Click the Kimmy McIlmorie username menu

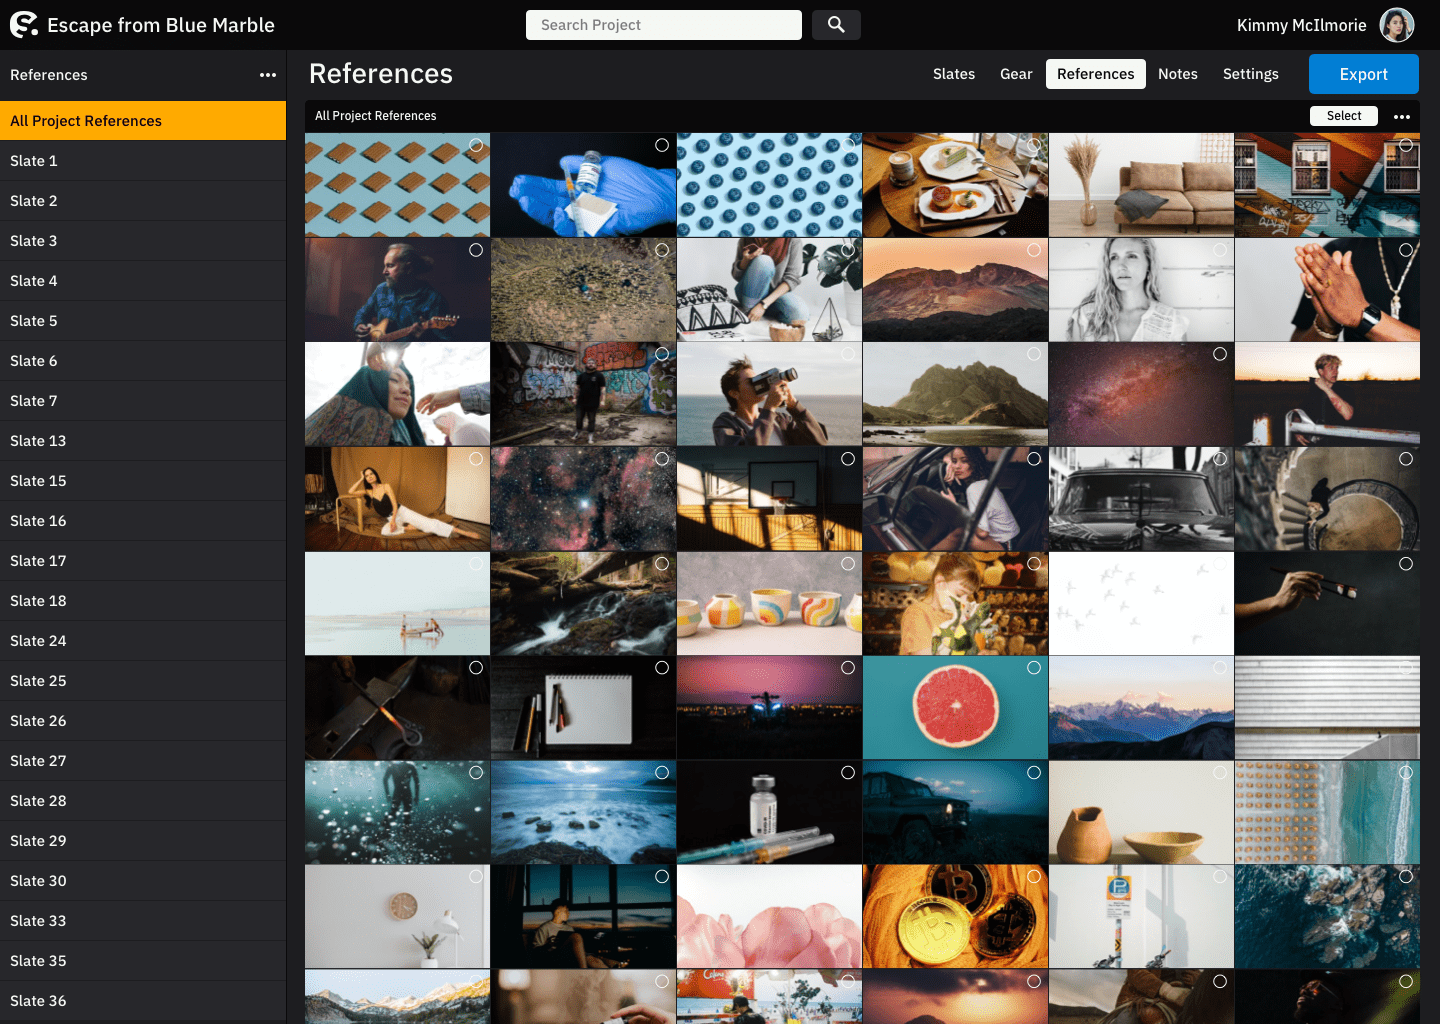(x=1301, y=25)
